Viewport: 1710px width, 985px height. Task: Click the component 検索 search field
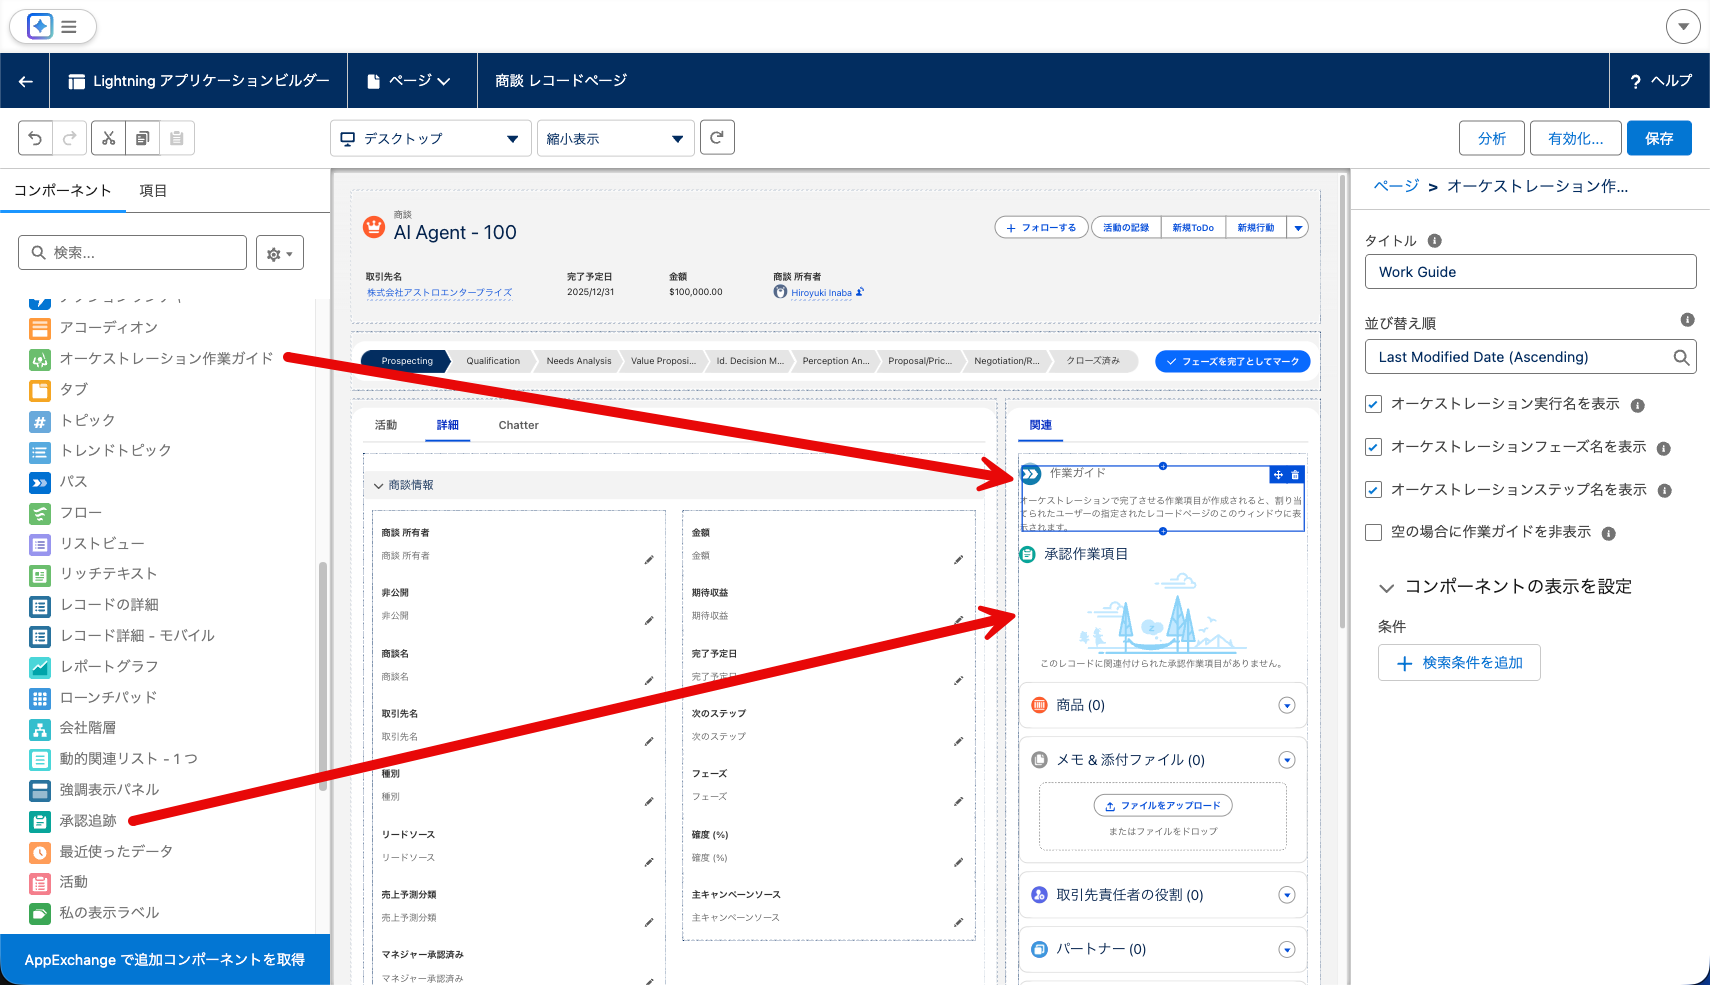[x=132, y=253]
